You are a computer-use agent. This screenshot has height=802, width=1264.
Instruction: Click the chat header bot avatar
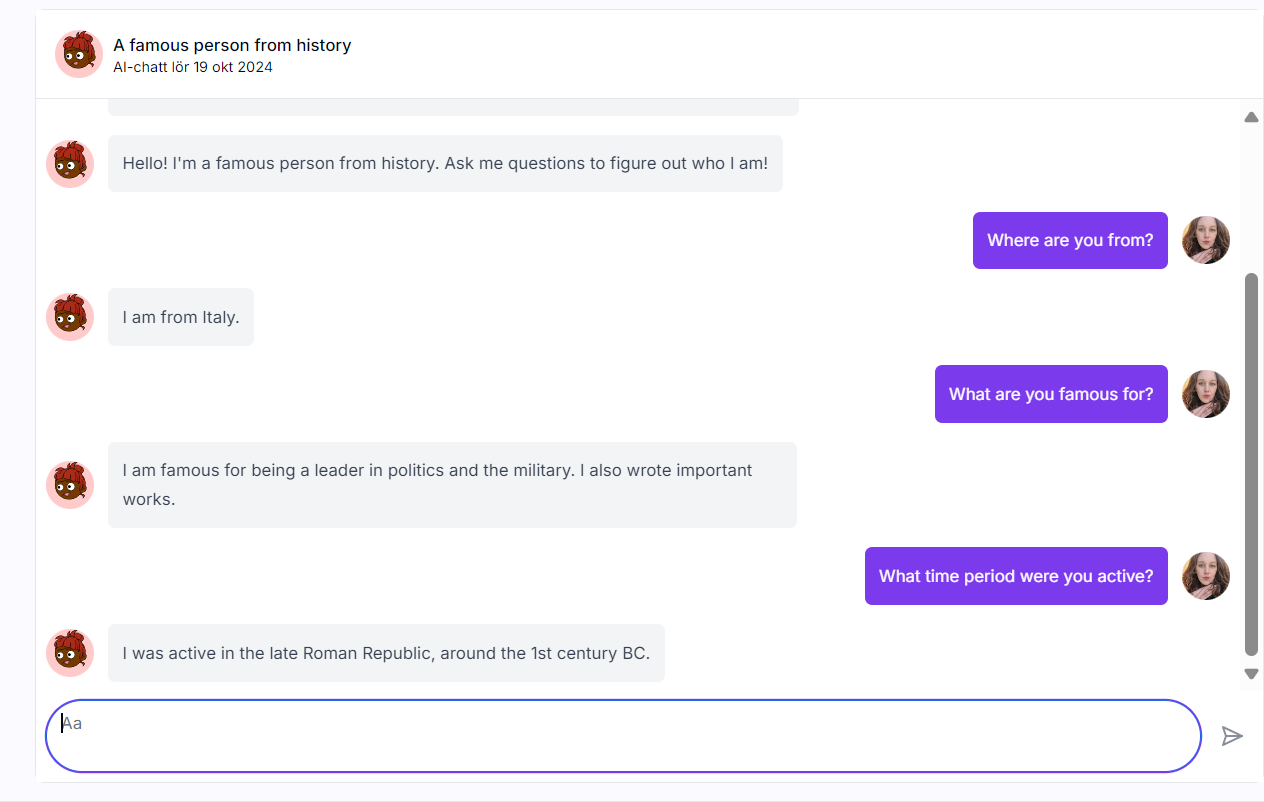click(79, 54)
